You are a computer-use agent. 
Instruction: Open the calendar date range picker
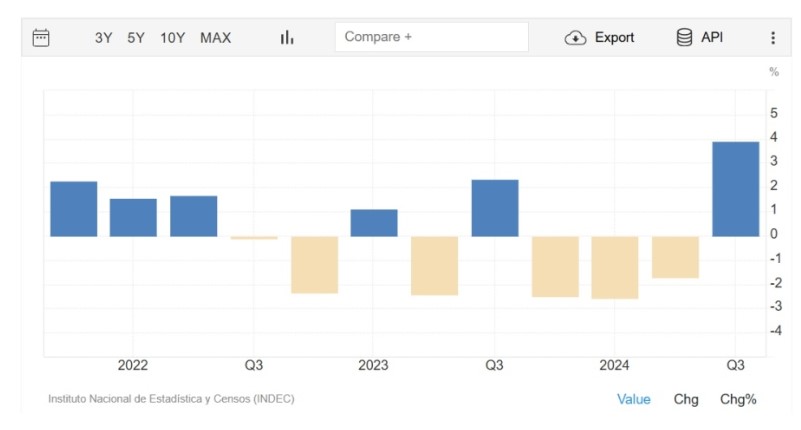(x=41, y=37)
